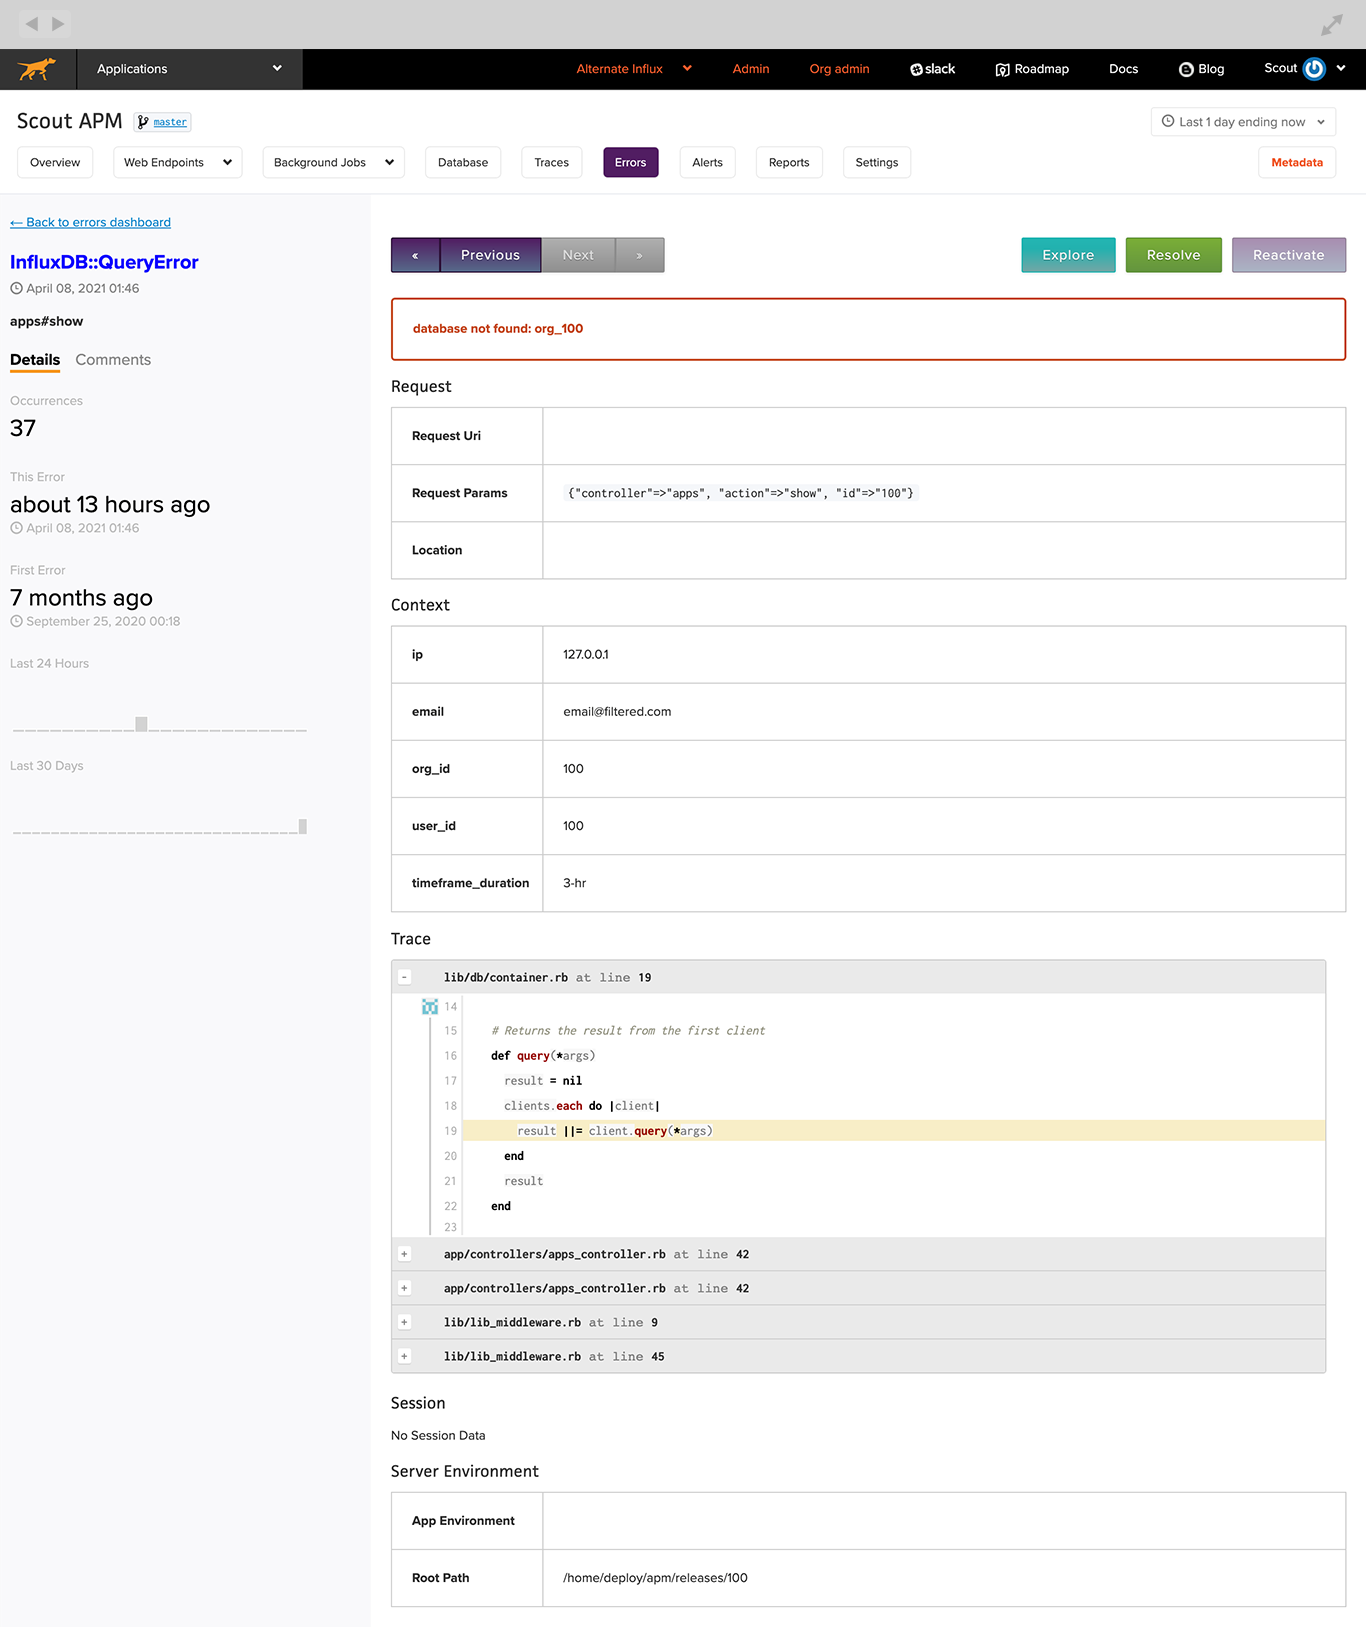Click the apps#show label

click(x=47, y=321)
